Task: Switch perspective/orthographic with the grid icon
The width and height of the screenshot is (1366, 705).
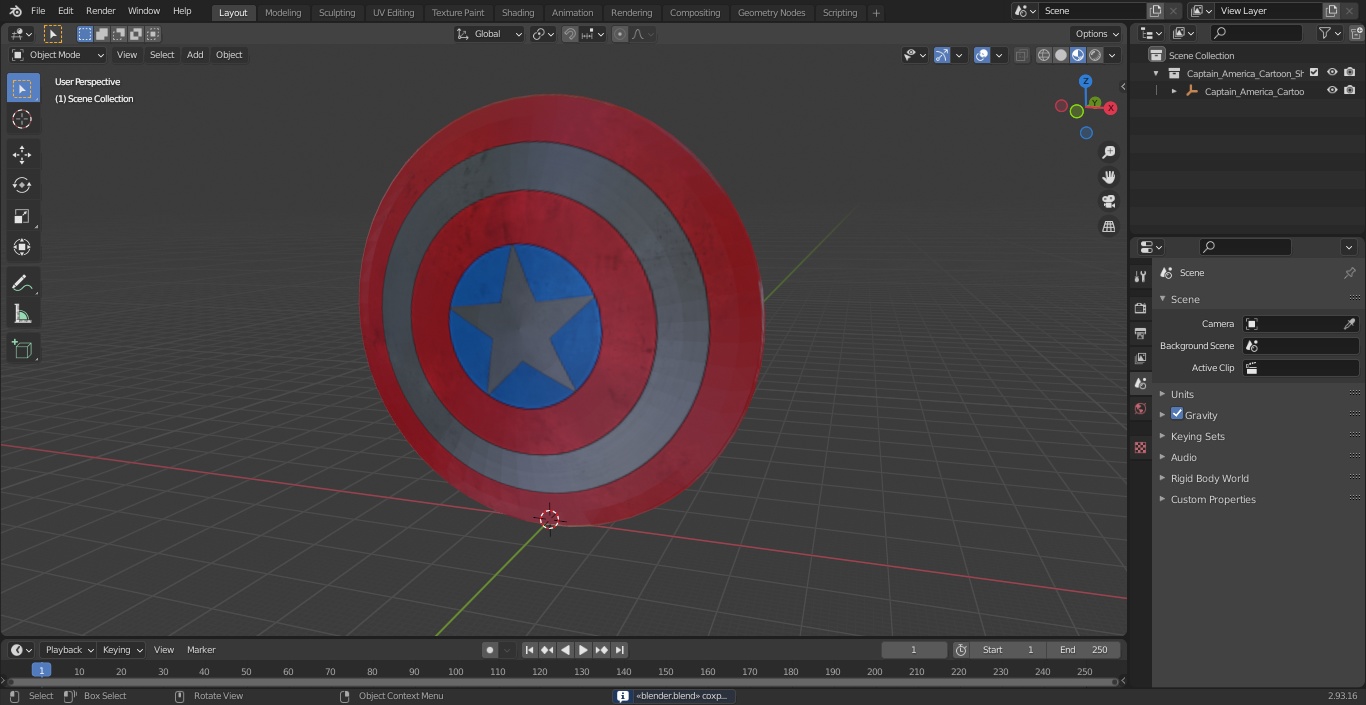Action: [1108, 227]
